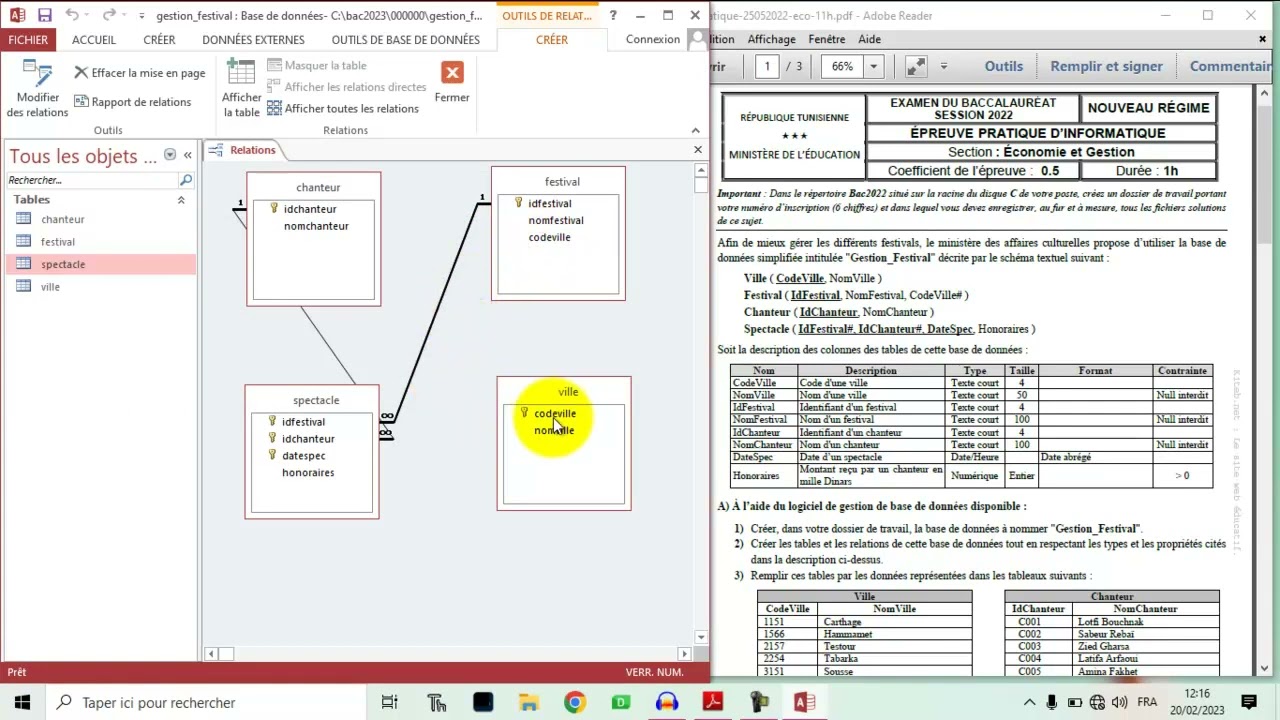Open the Aide menu in Adobe Reader
Image resolution: width=1280 pixels, height=720 pixels.
click(869, 39)
